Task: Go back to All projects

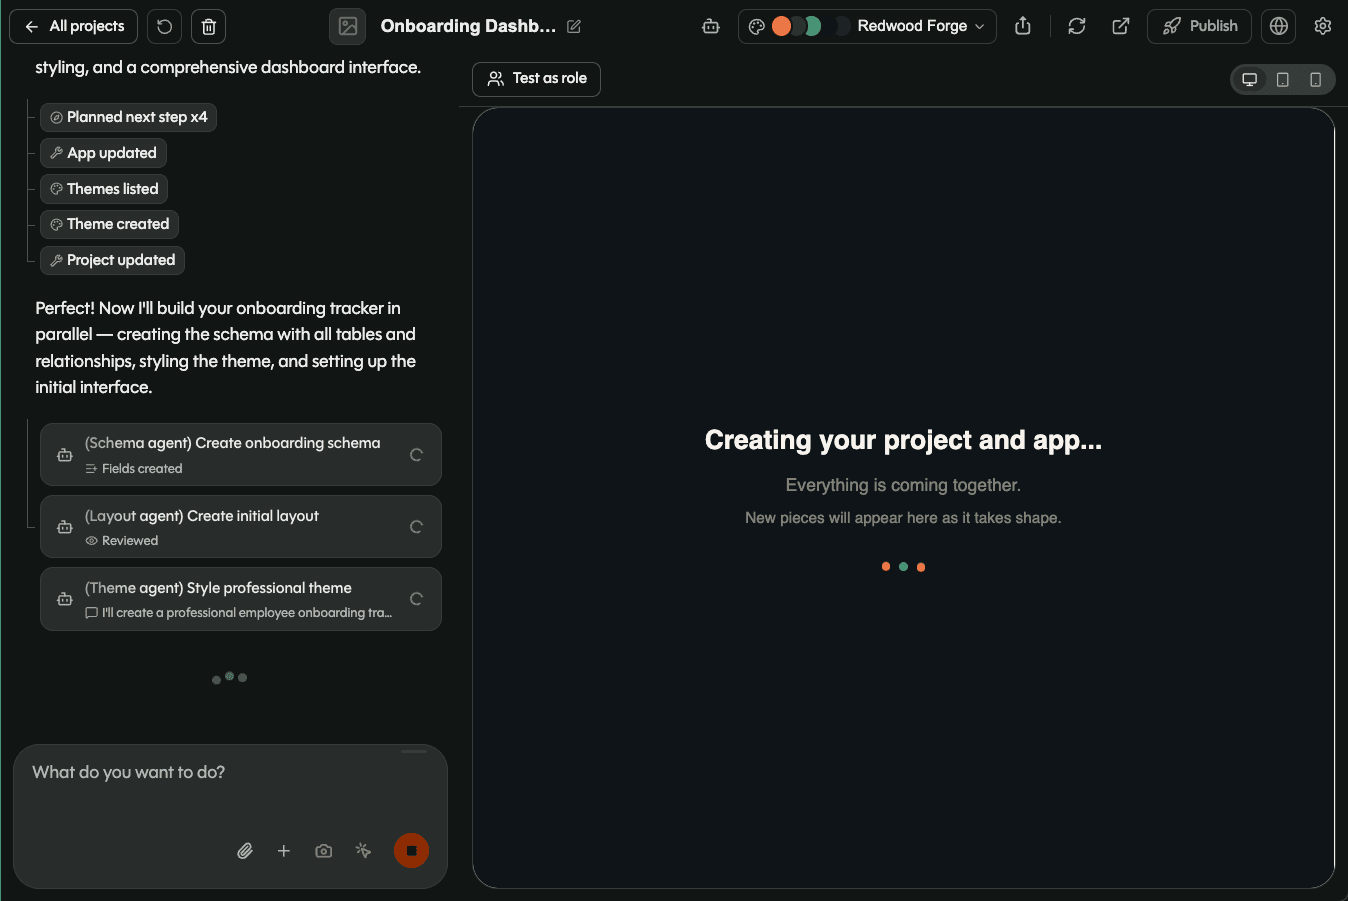Action: point(73,26)
